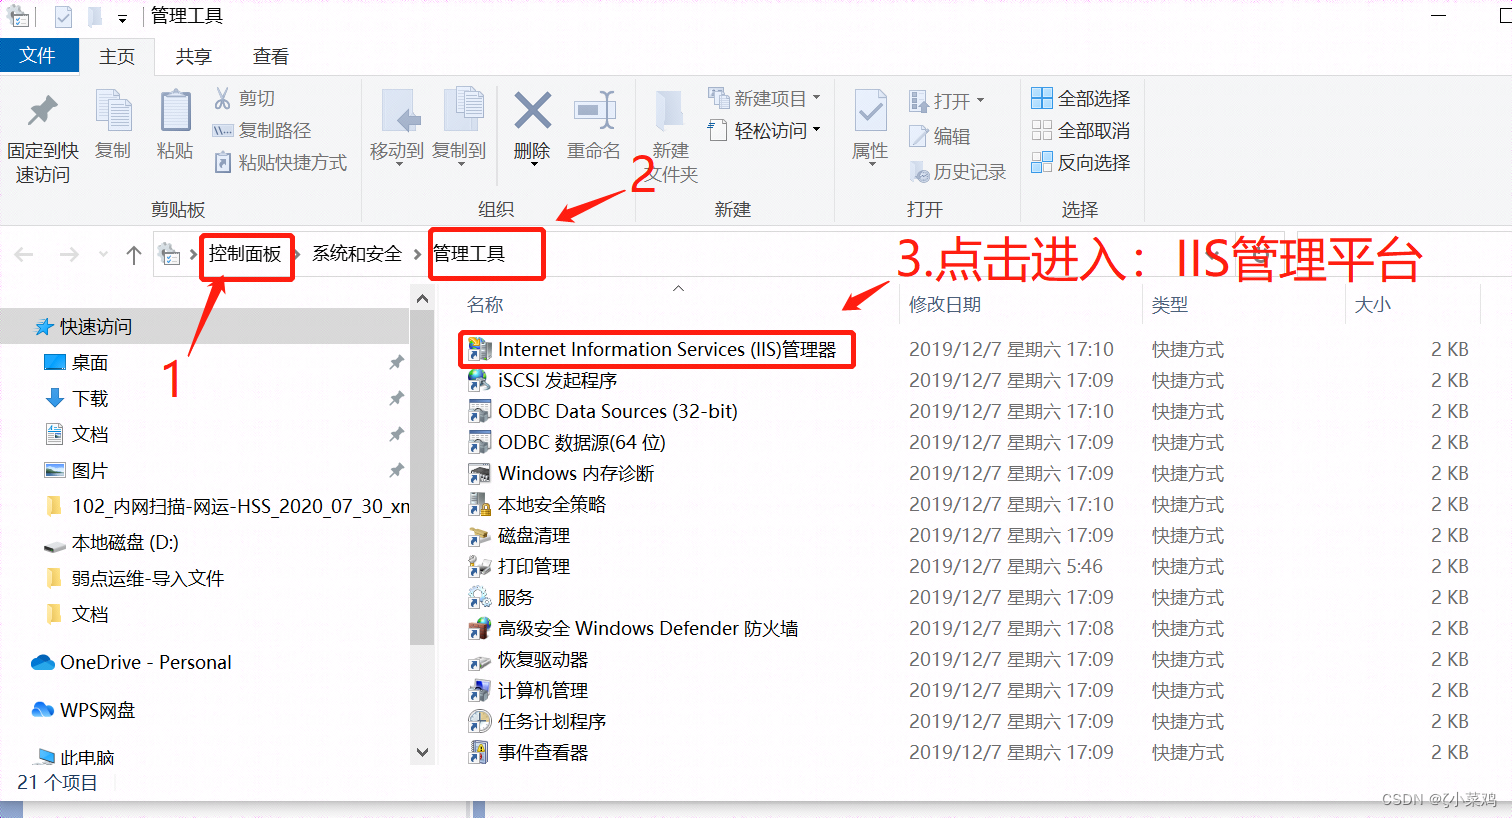Select the Windows Defender 防火墙 icon
The image size is (1512, 818).
[480, 628]
